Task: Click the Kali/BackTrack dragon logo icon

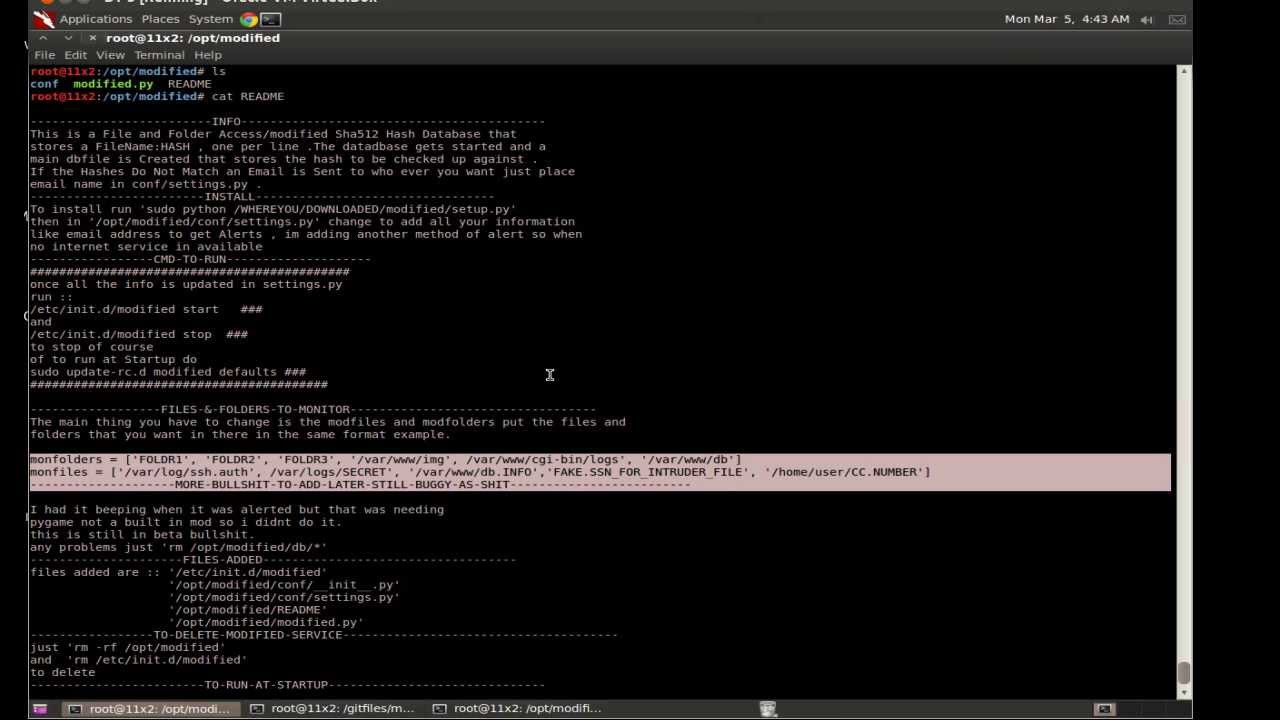Action: [x=43, y=19]
